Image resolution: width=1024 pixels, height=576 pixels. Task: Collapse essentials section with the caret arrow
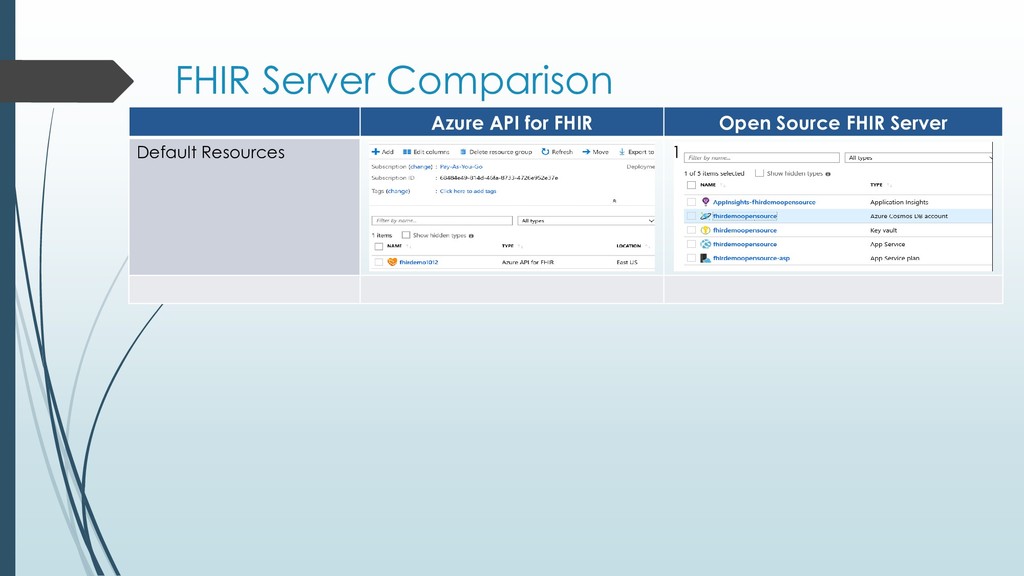tap(614, 200)
